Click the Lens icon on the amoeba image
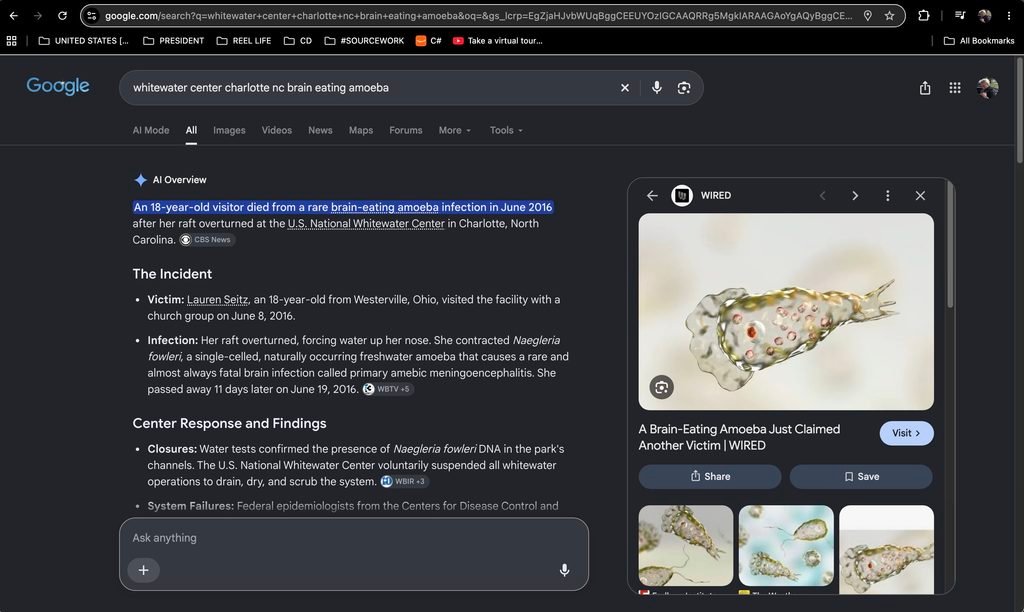 pos(662,387)
